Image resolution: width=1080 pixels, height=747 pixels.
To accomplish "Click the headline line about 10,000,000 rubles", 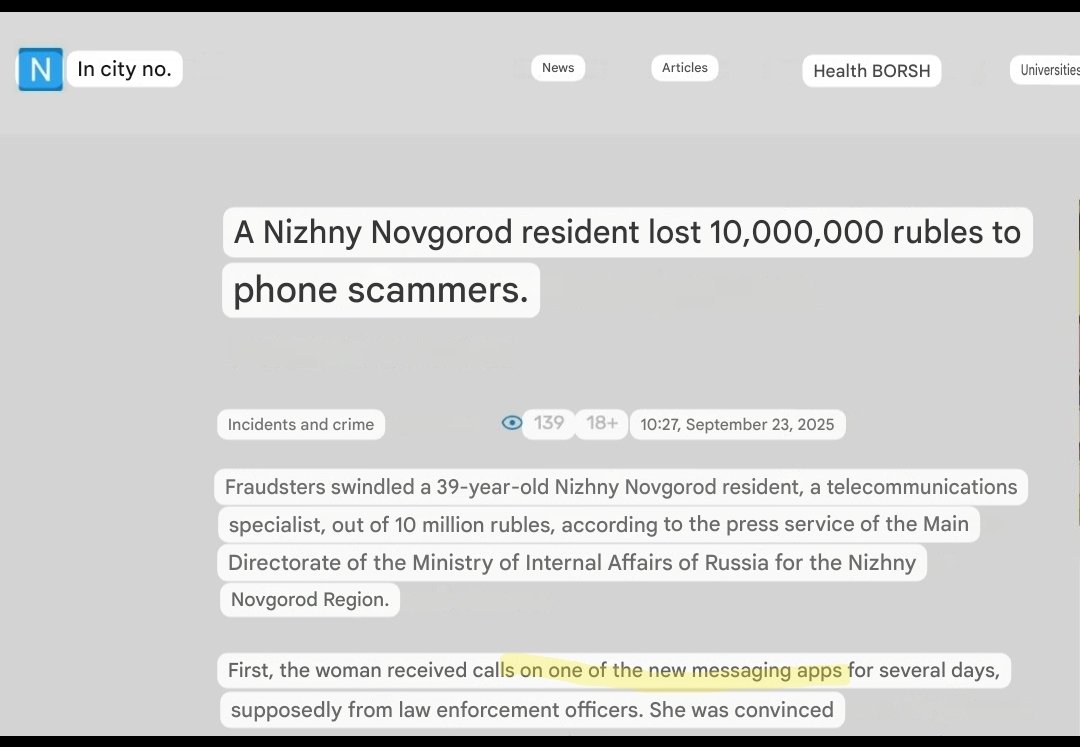I will point(627,232).
